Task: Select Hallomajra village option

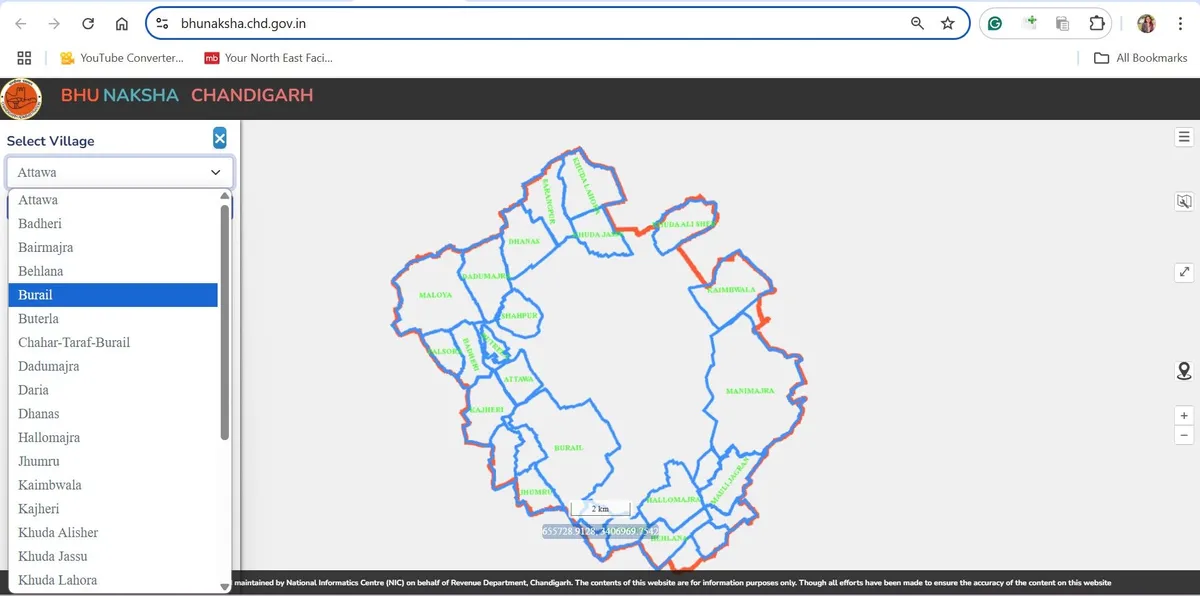Action: pyautogui.click(x=113, y=438)
